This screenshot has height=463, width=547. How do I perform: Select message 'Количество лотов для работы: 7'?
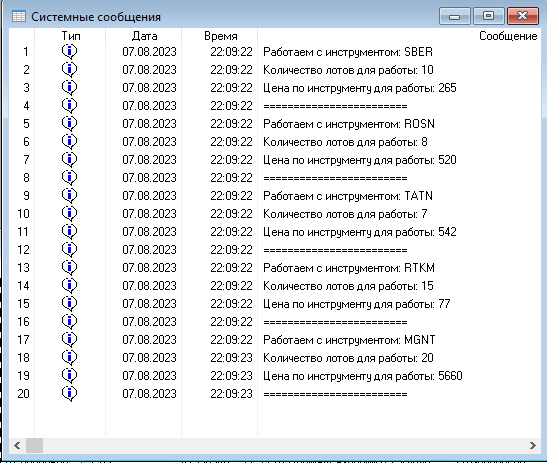pyautogui.click(x=345, y=214)
